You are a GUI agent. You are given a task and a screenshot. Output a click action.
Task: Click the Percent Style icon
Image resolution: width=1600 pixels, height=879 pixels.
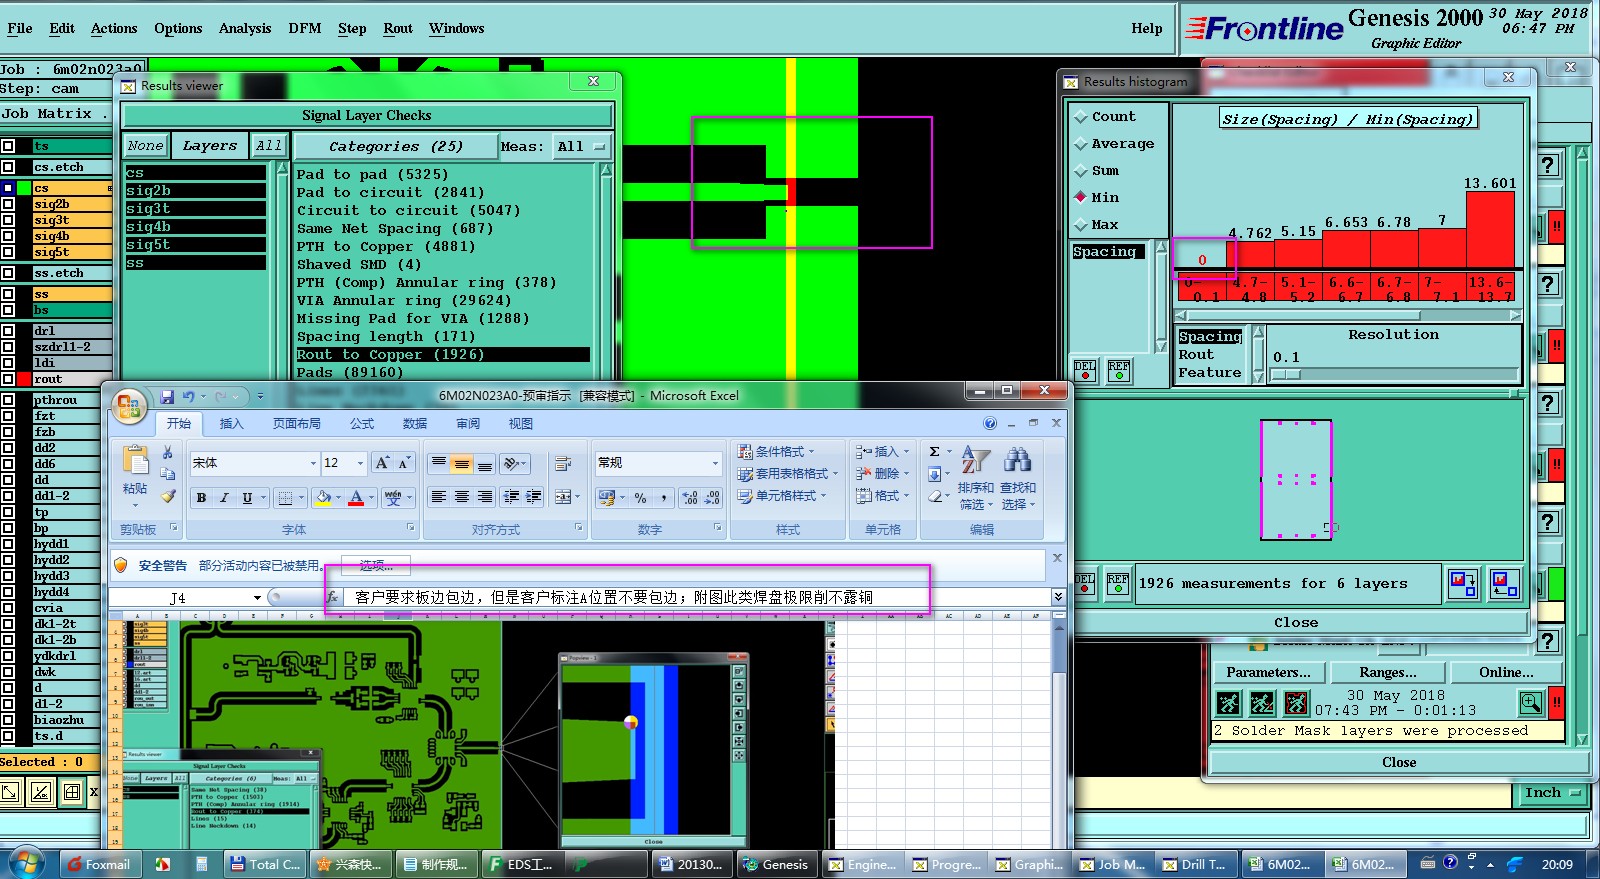[x=640, y=497]
